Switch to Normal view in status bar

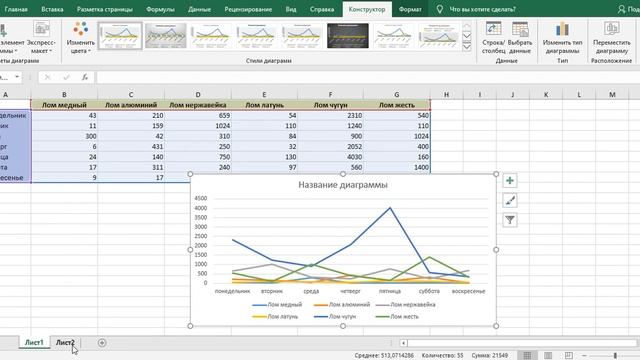click(x=527, y=356)
